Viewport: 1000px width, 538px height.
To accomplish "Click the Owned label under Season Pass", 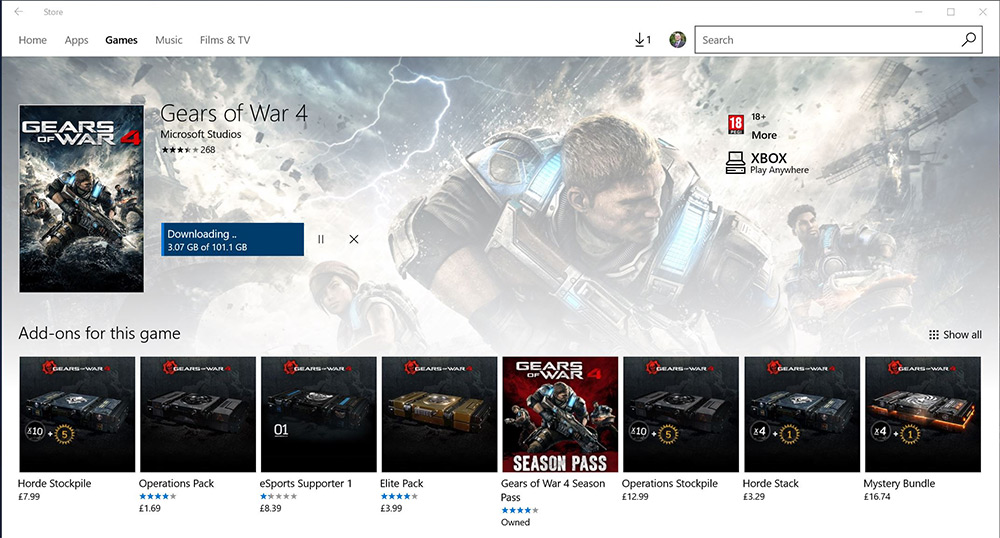I will (x=515, y=522).
